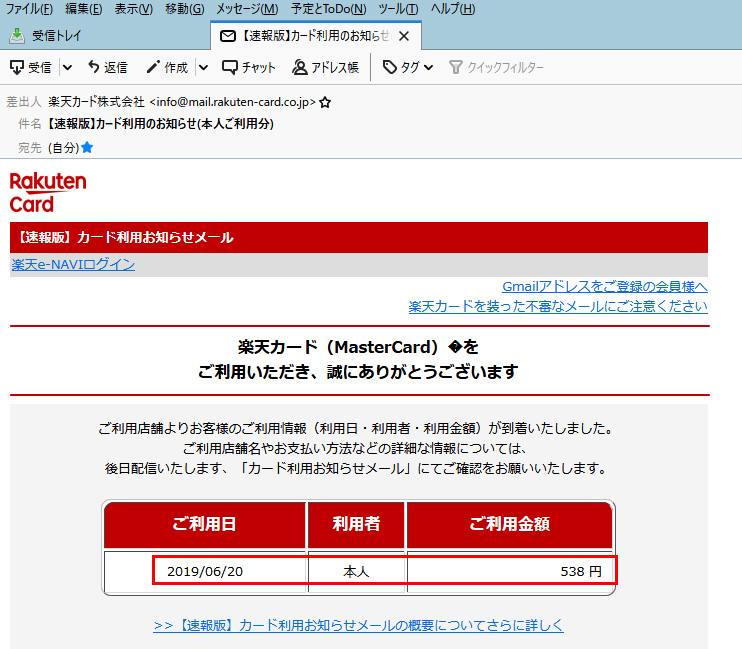This screenshot has height=649, width=742.
Task: Click the envelope icon on the mail tab
Action: click(x=228, y=36)
